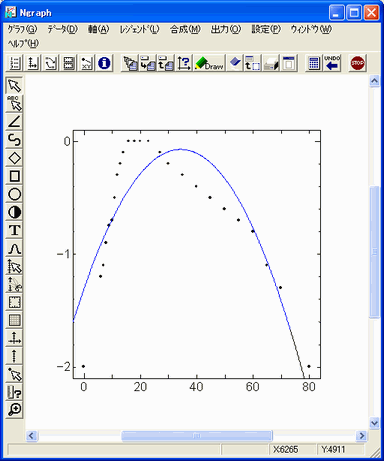This screenshot has height=461, width=384.
Task: Select the diamond polygon tool
Action: pos(14,158)
